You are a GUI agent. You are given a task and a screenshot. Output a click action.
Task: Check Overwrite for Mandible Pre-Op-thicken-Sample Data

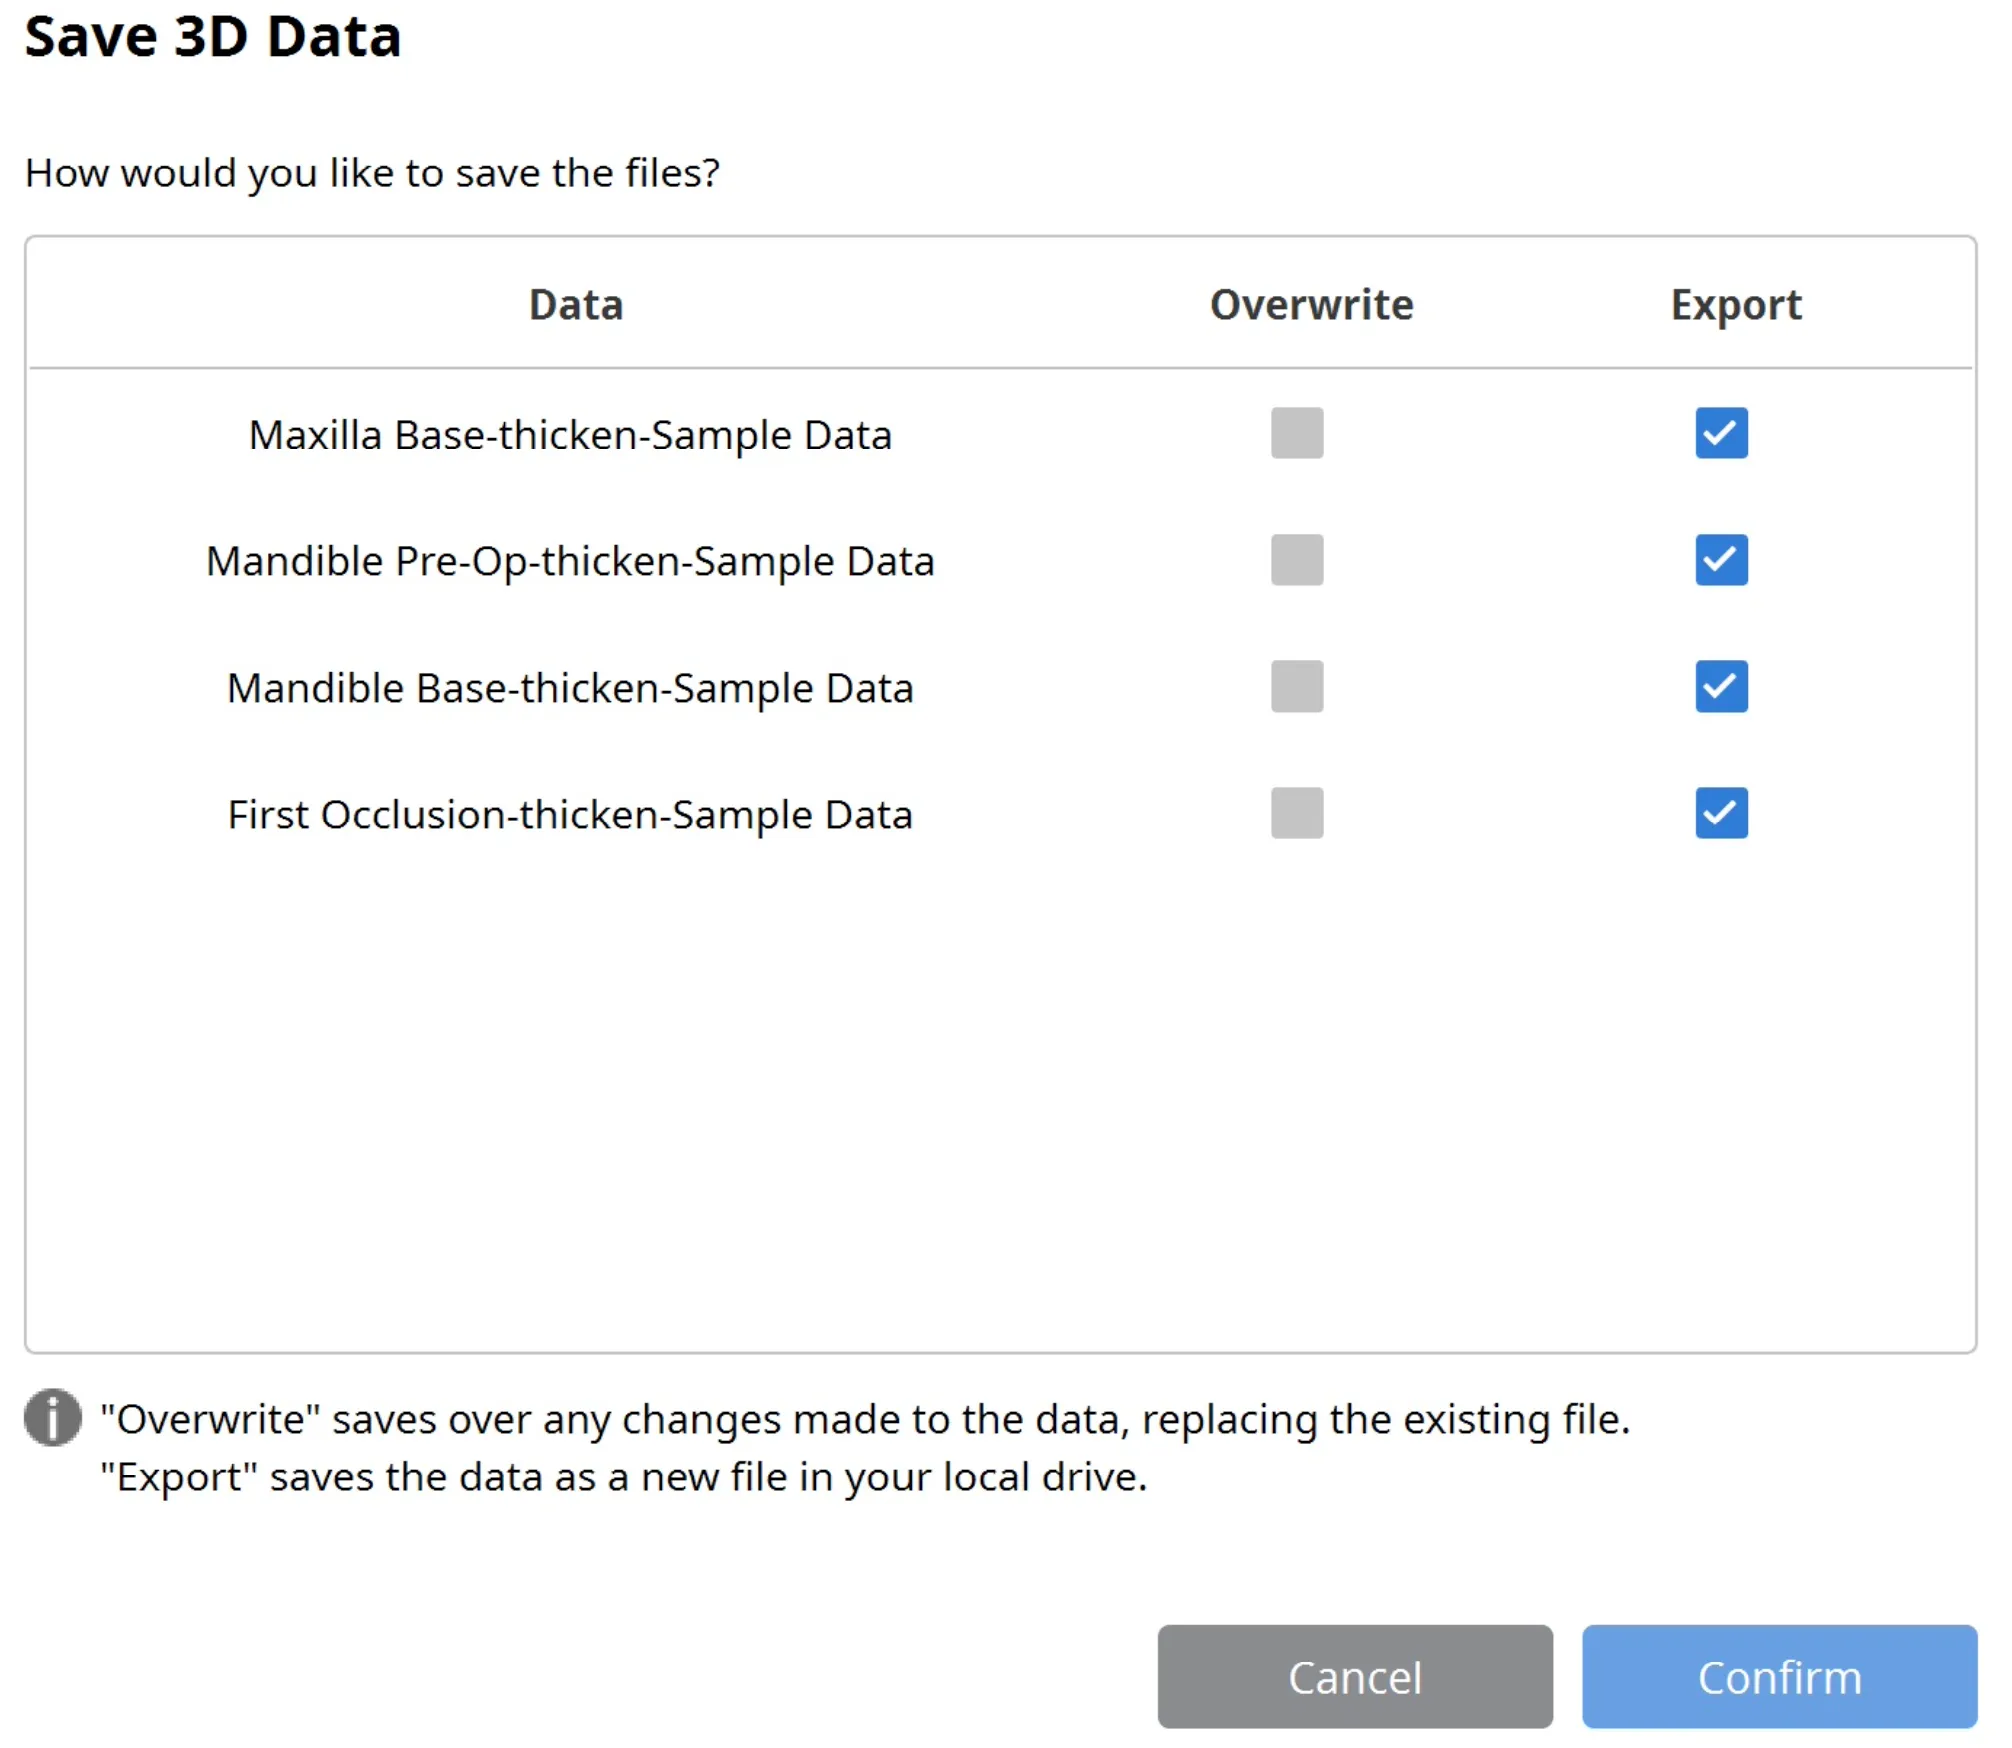pyautogui.click(x=1297, y=560)
